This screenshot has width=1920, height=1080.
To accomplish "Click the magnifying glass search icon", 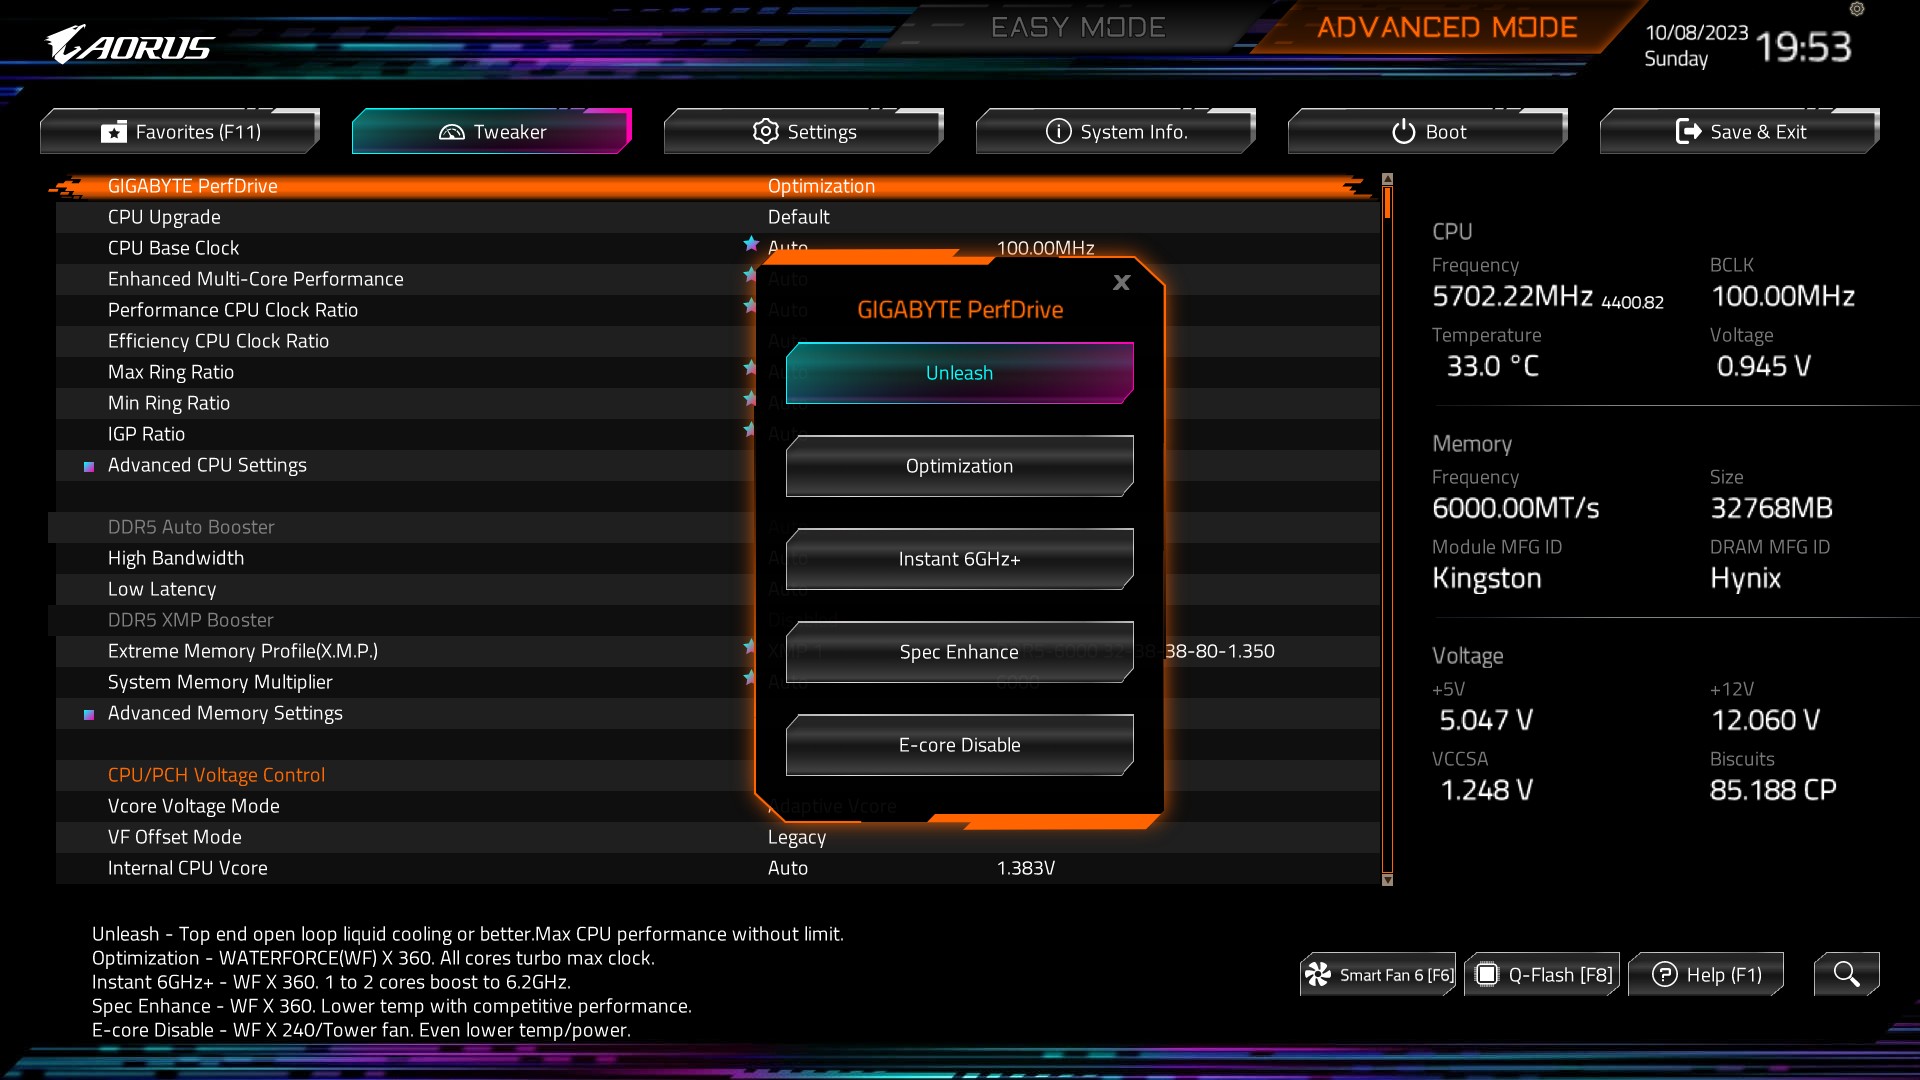I will tap(1846, 974).
